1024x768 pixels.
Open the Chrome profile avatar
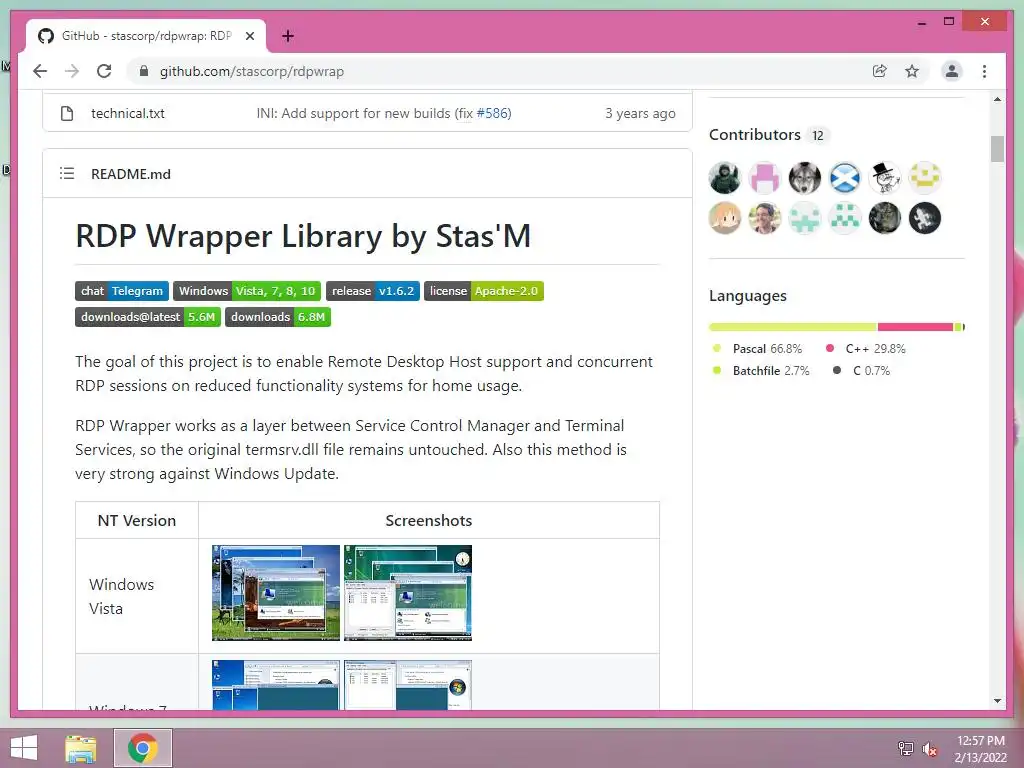[952, 71]
